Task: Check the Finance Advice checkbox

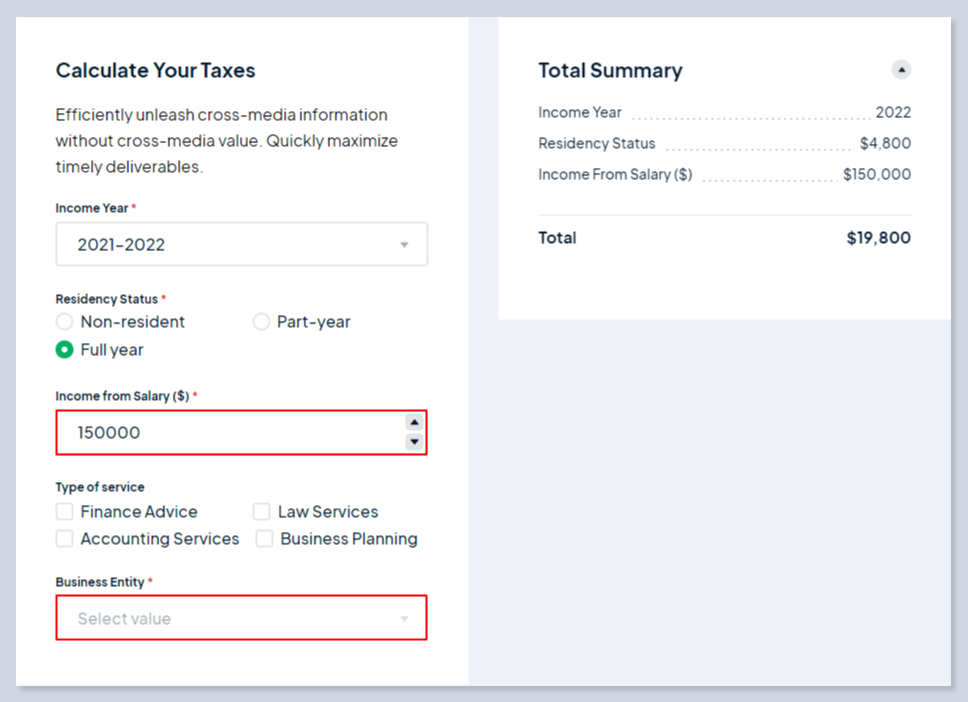Action: pos(65,512)
